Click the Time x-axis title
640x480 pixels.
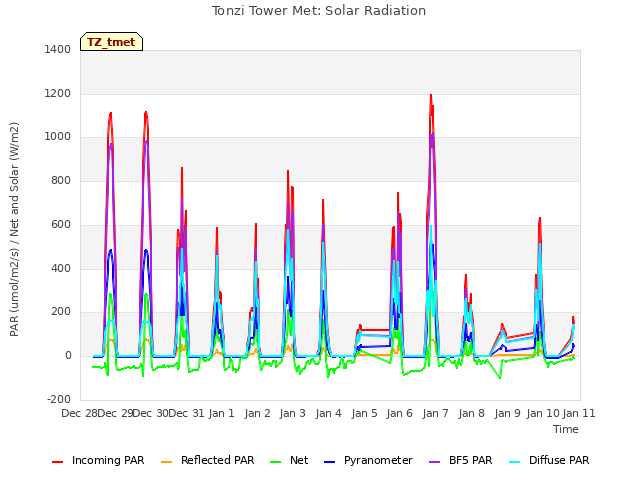point(566,429)
